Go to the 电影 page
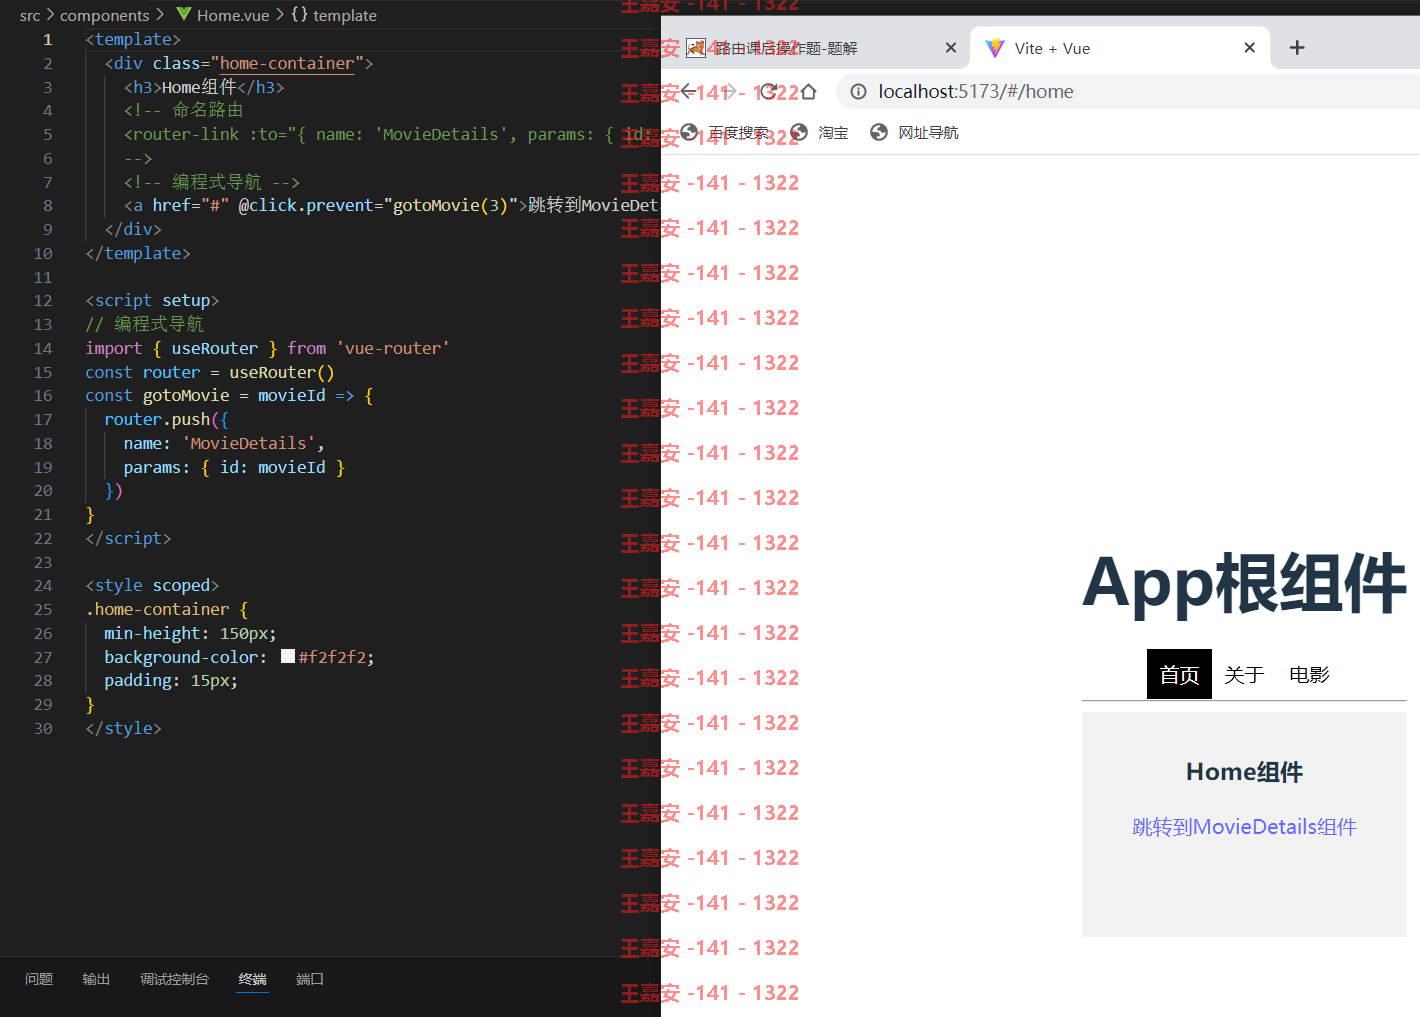This screenshot has width=1420, height=1017. pyautogui.click(x=1309, y=675)
